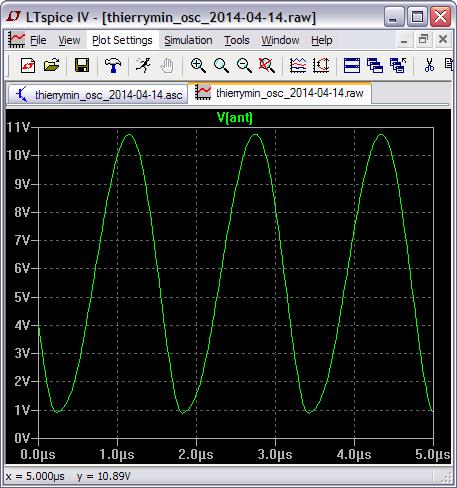Run simulation with the running man icon
The height and width of the screenshot is (488, 457).
pyautogui.click(x=143, y=65)
